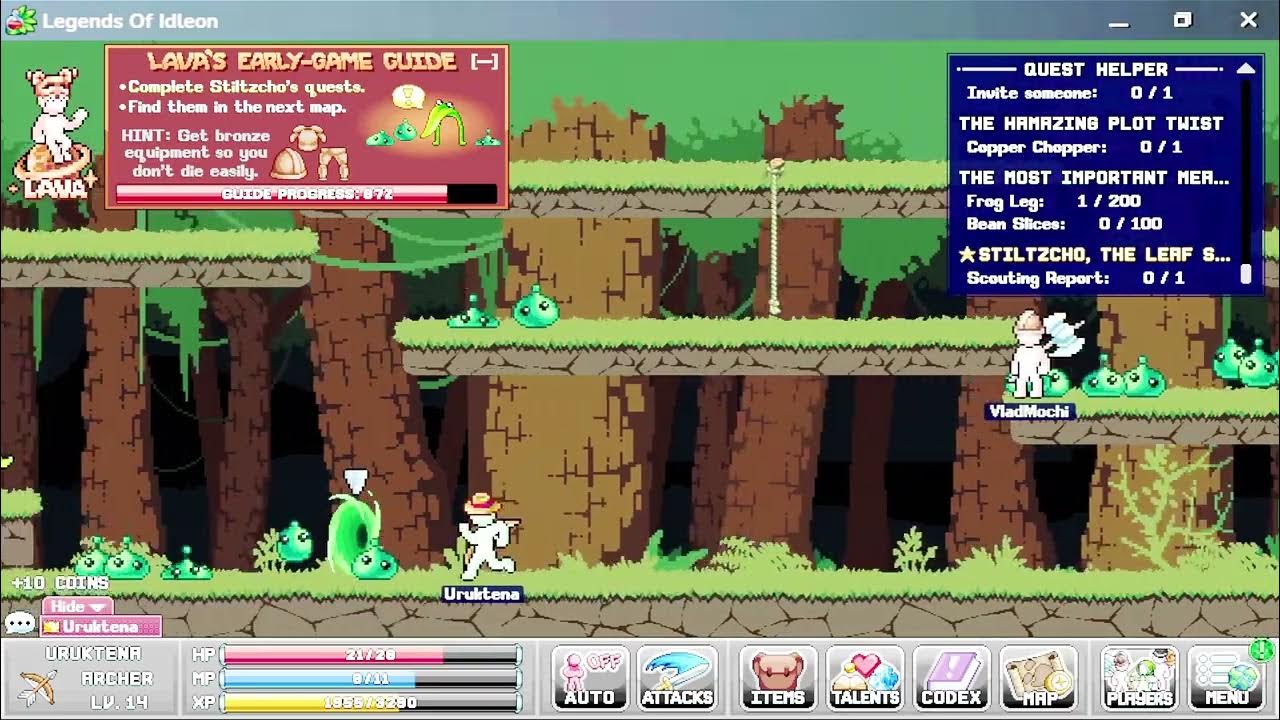This screenshot has height=720, width=1280.
Task: Click the "+10 COINS" notification
Action: click(60, 582)
